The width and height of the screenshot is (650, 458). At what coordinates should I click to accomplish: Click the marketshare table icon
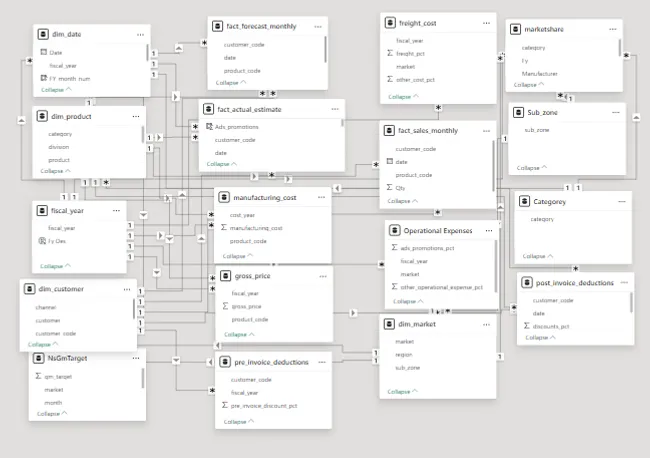coord(515,29)
